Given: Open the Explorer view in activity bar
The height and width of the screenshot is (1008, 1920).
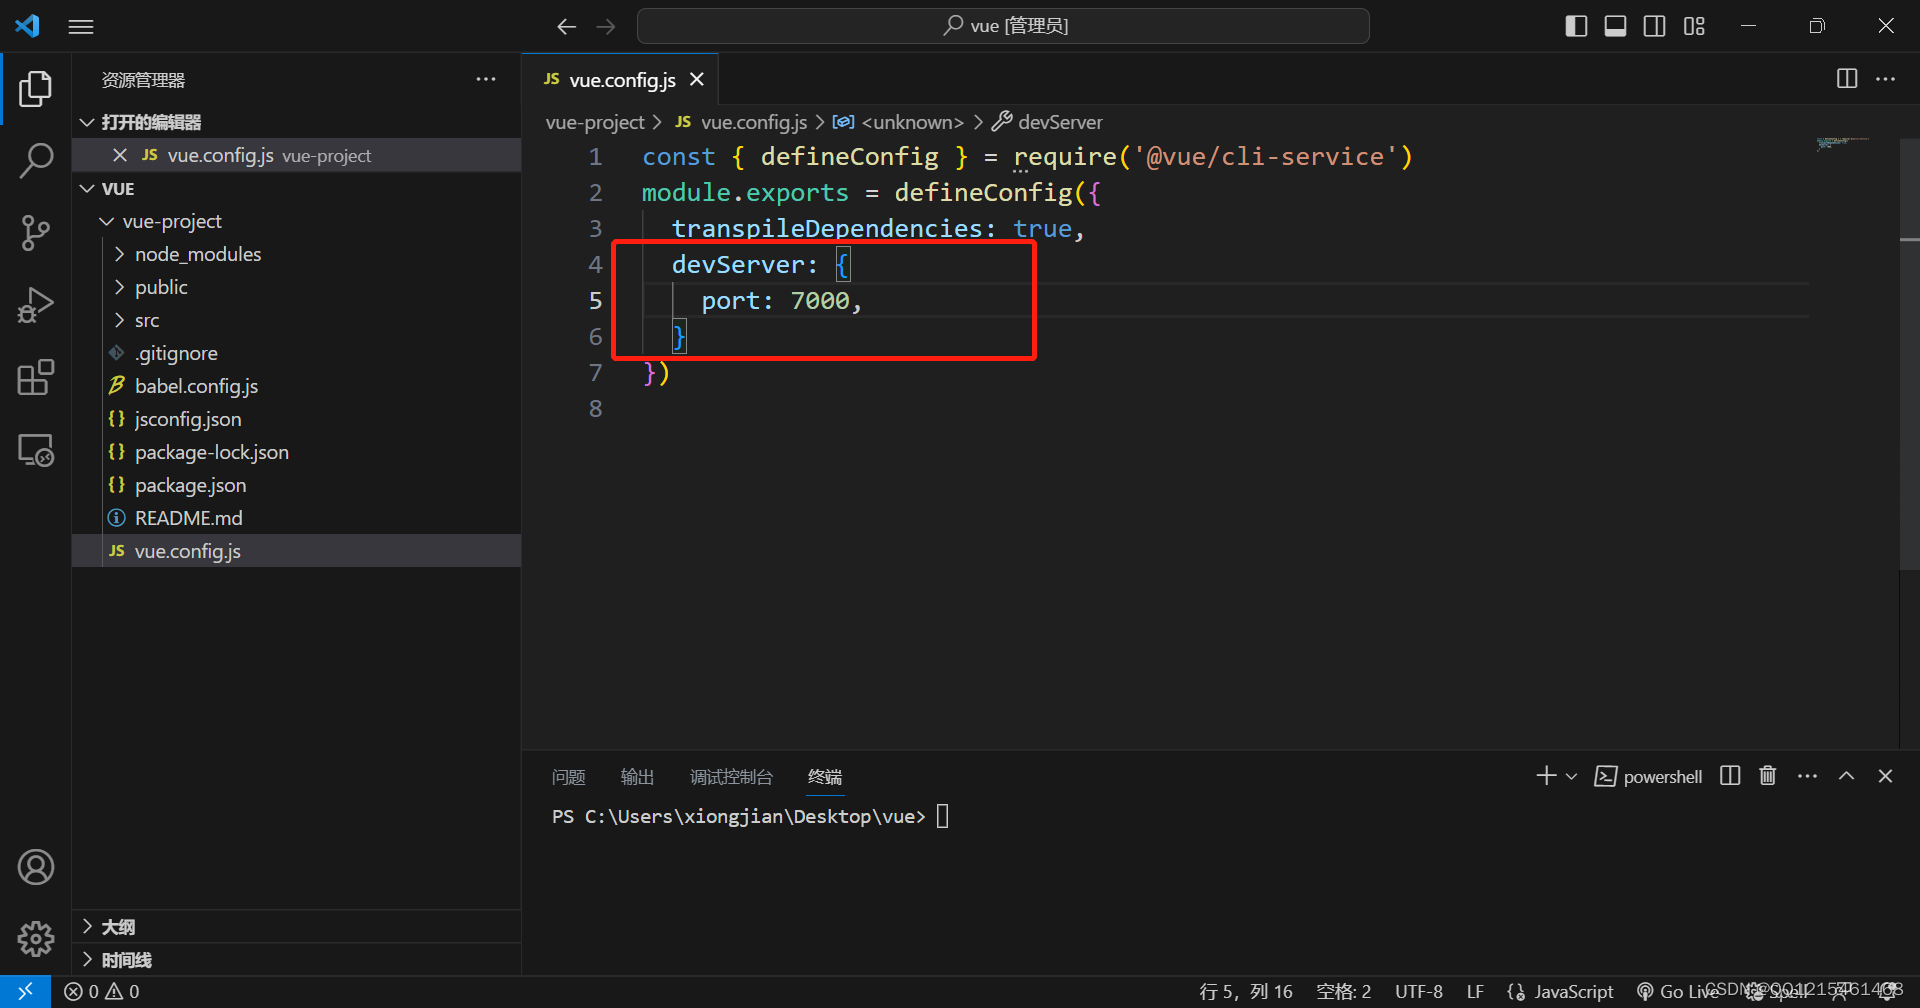Looking at the screenshot, I should click(36, 89).
